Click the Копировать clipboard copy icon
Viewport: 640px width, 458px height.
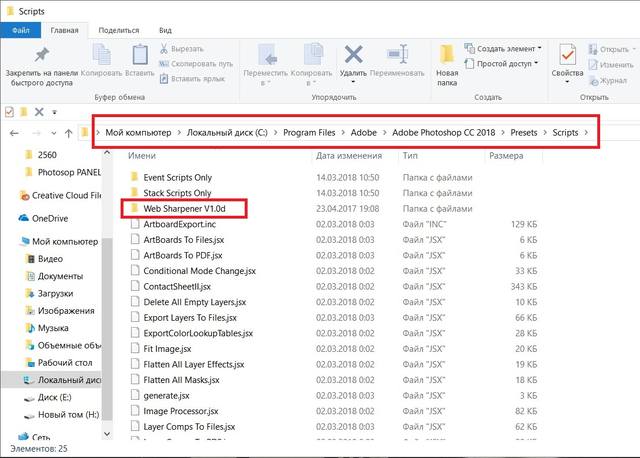pos(101,54)
